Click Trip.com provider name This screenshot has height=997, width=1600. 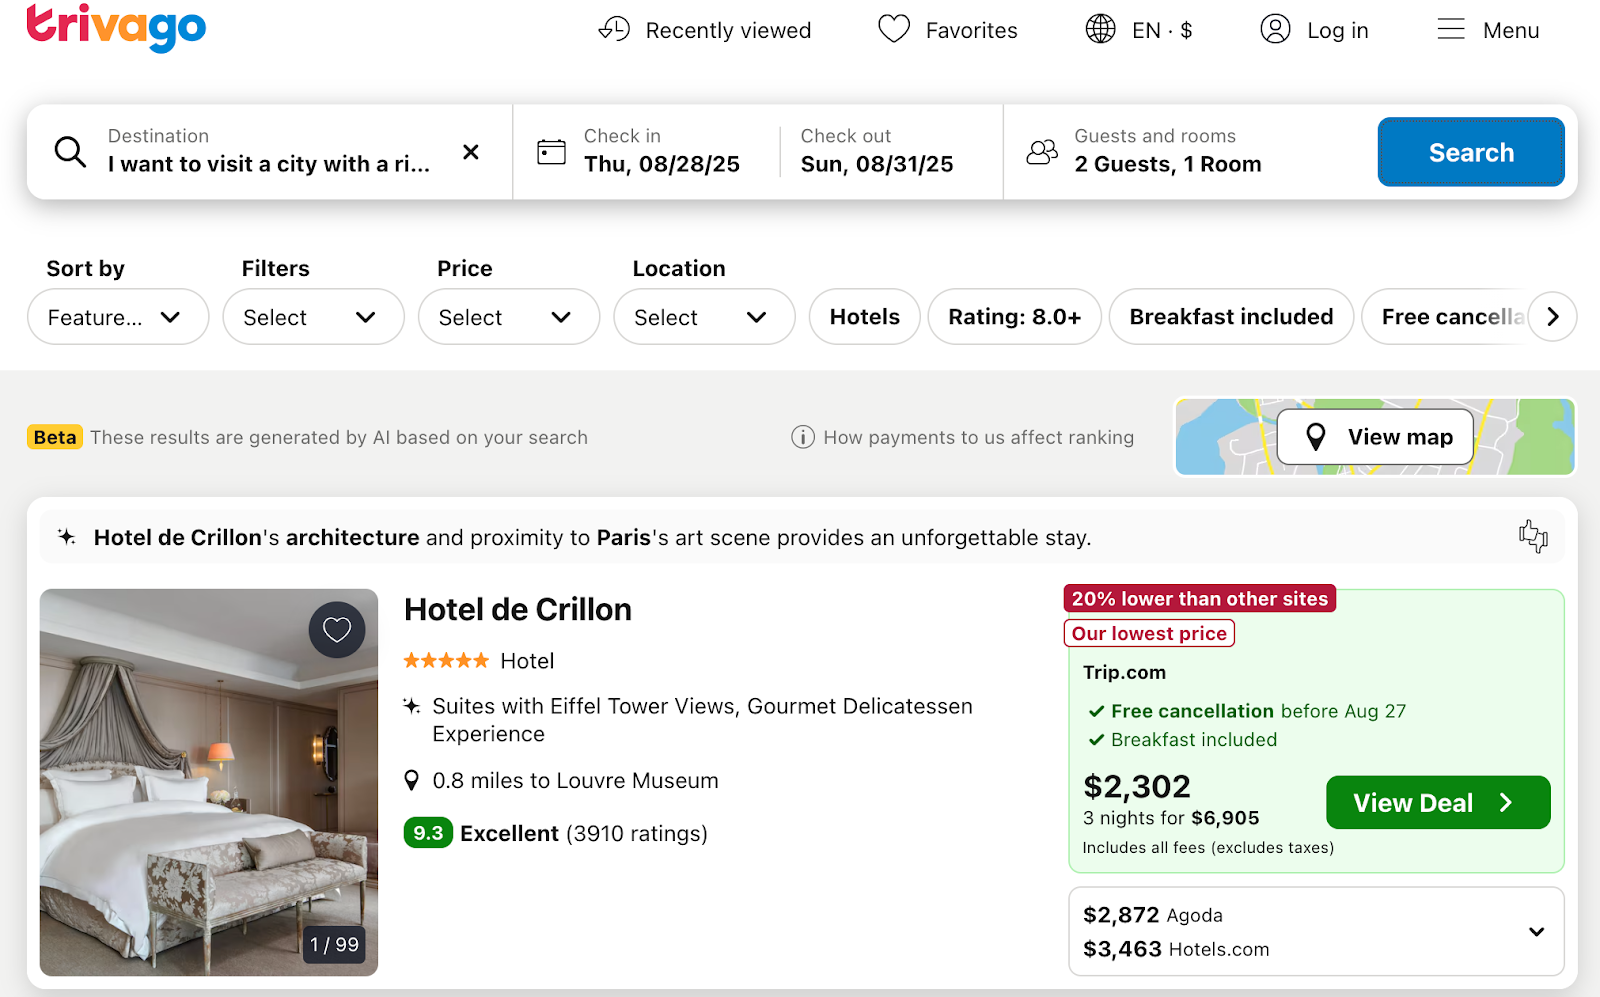click(x=1125, y=672)
